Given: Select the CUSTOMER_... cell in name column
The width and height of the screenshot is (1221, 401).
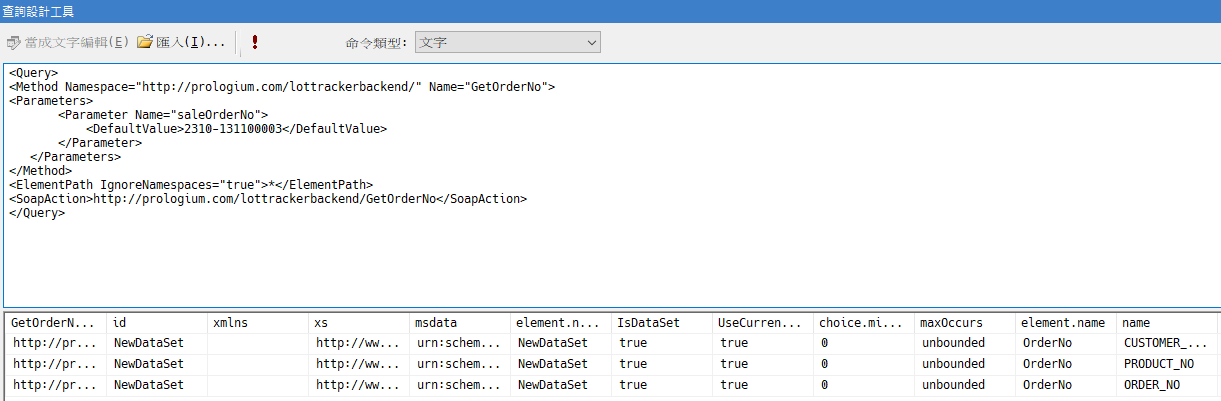Looking at the screenshot, I should click(x=1165, y=343).
